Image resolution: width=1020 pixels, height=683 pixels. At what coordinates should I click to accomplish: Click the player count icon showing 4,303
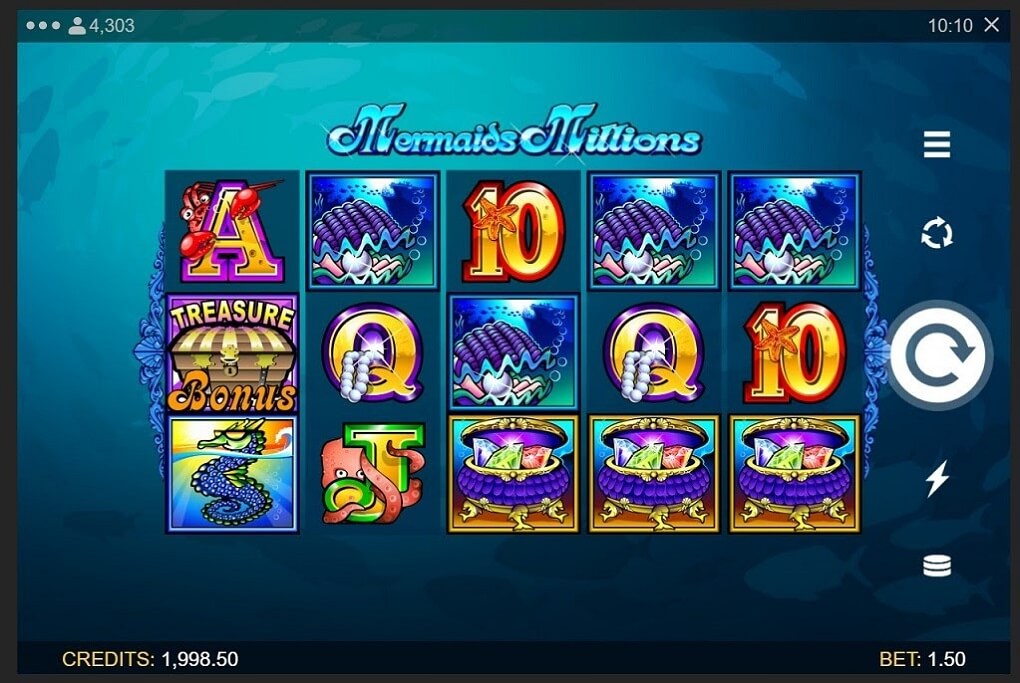[77, 25]
